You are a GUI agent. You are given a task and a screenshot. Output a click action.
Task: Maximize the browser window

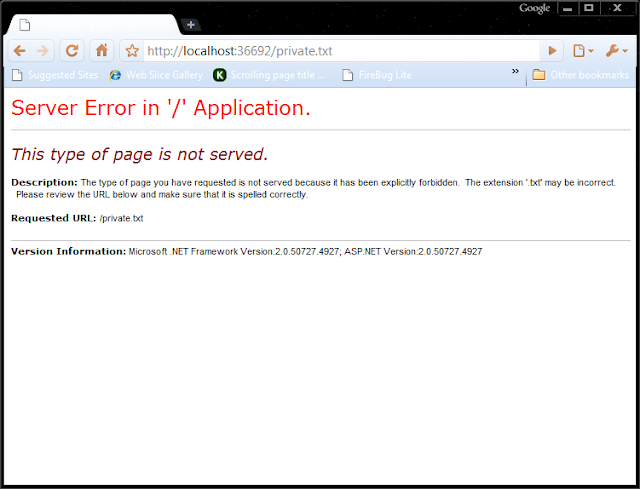[589, 8]
